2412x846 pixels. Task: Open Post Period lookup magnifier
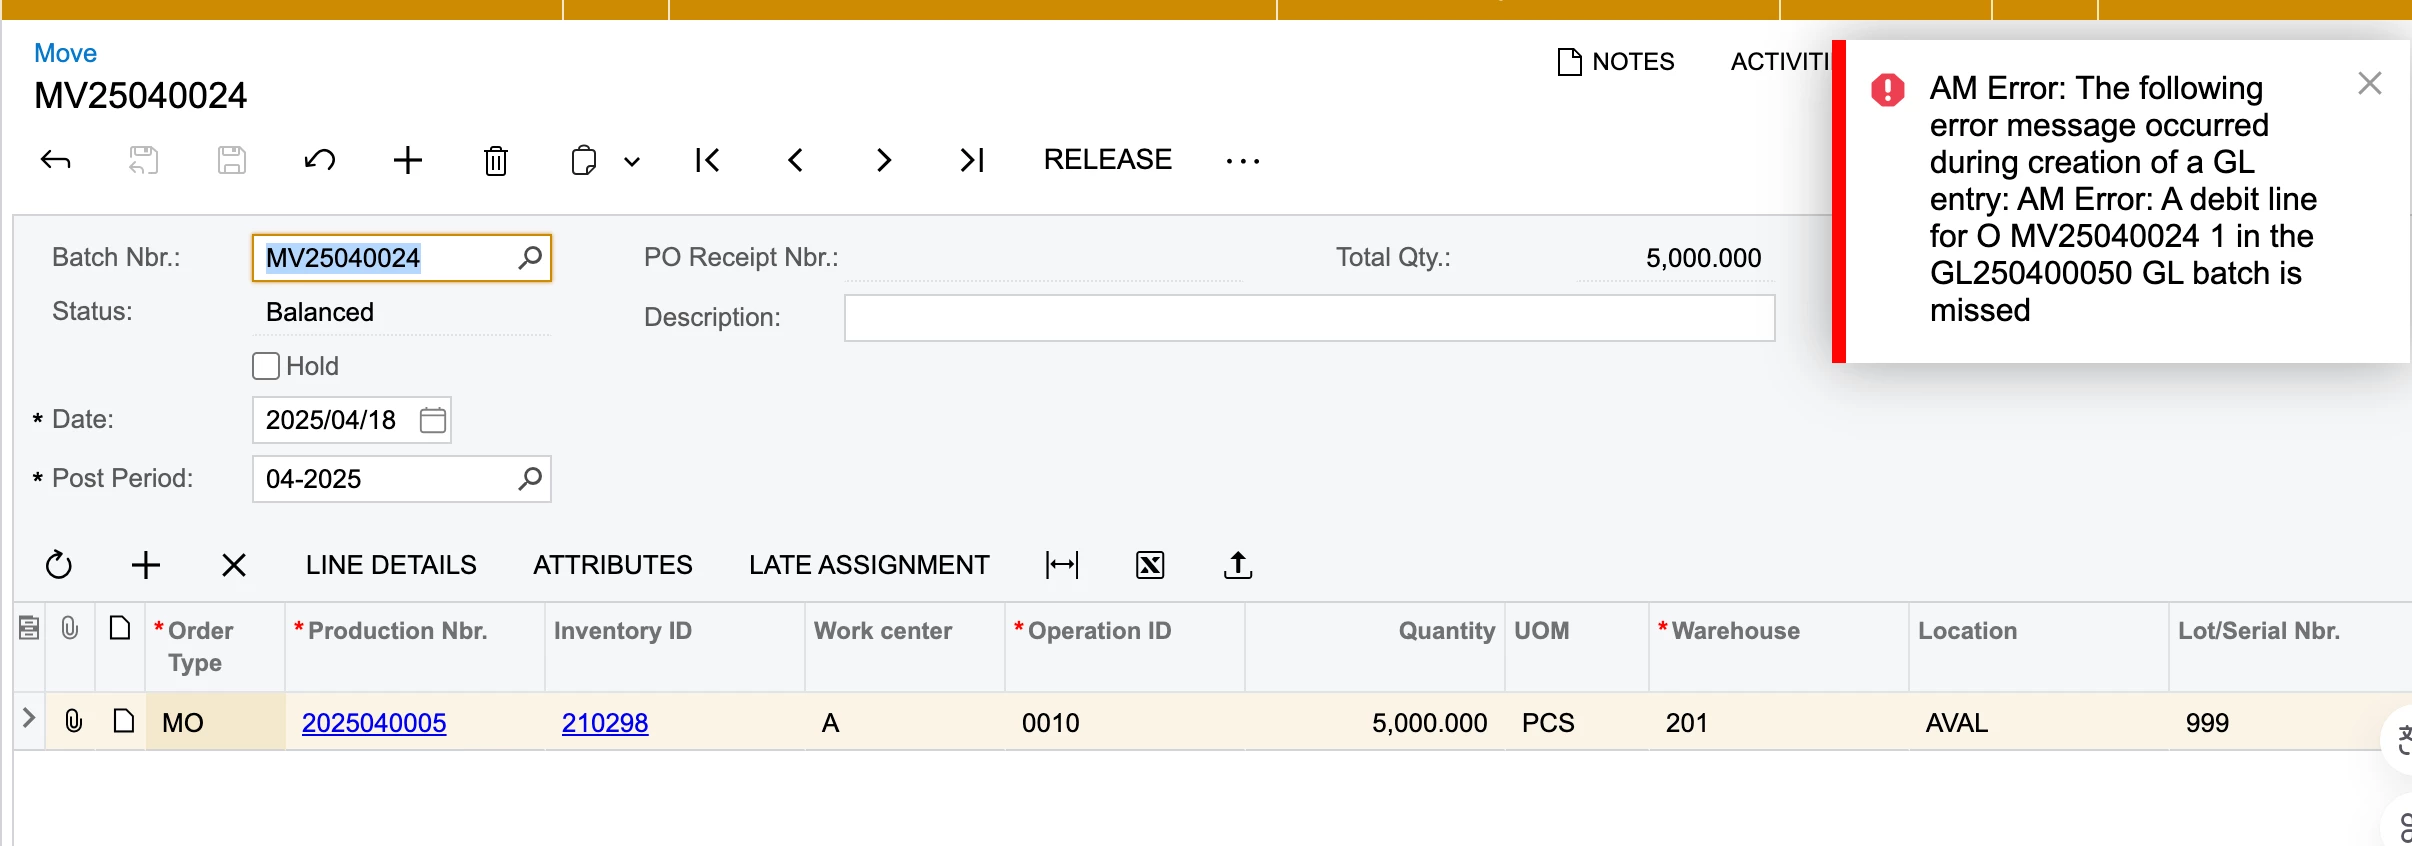click(x=530, y=479)
